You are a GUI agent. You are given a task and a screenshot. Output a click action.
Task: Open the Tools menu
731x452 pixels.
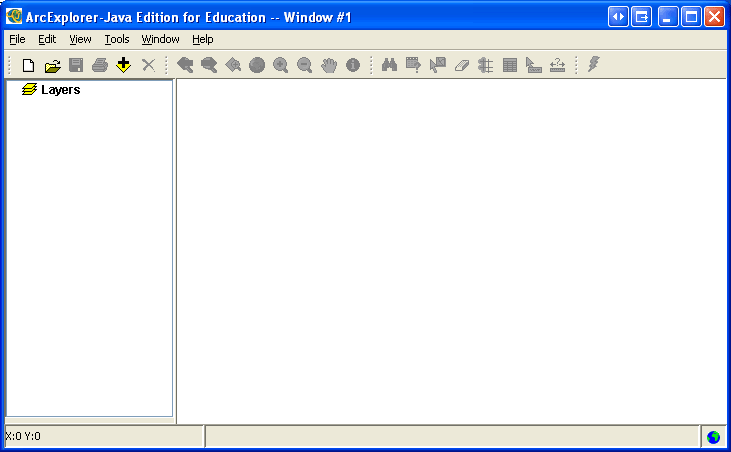coord(117,39)
